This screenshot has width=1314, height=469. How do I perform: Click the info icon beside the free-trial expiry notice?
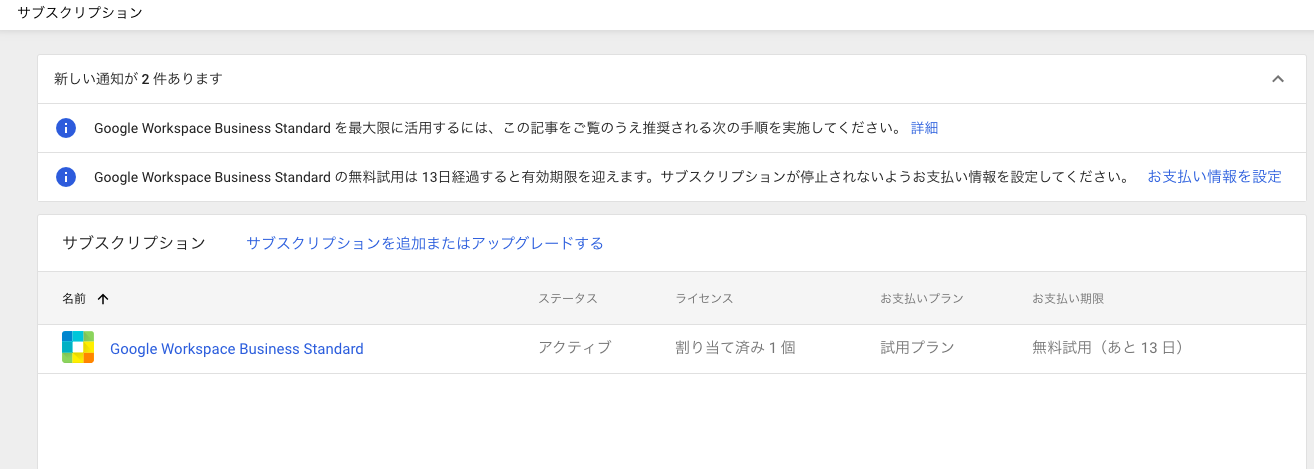tap(66, 177)
